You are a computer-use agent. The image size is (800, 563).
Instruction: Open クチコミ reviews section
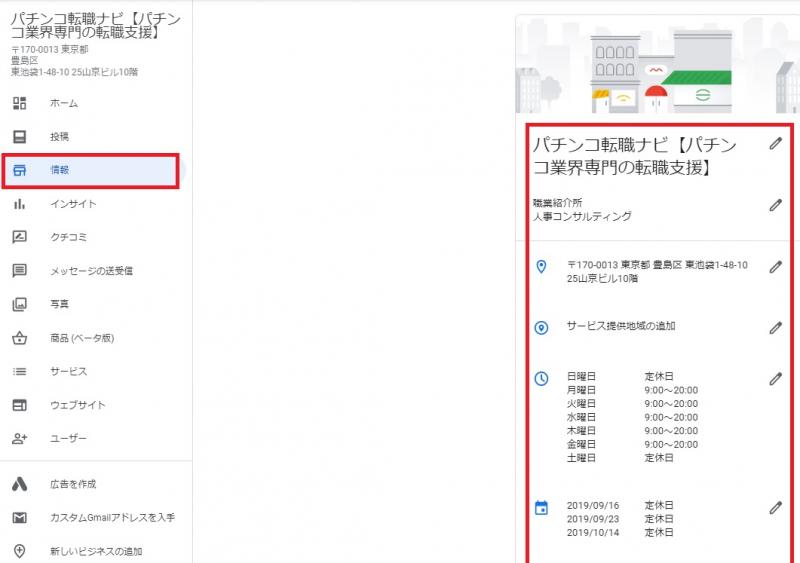[68, 237]
